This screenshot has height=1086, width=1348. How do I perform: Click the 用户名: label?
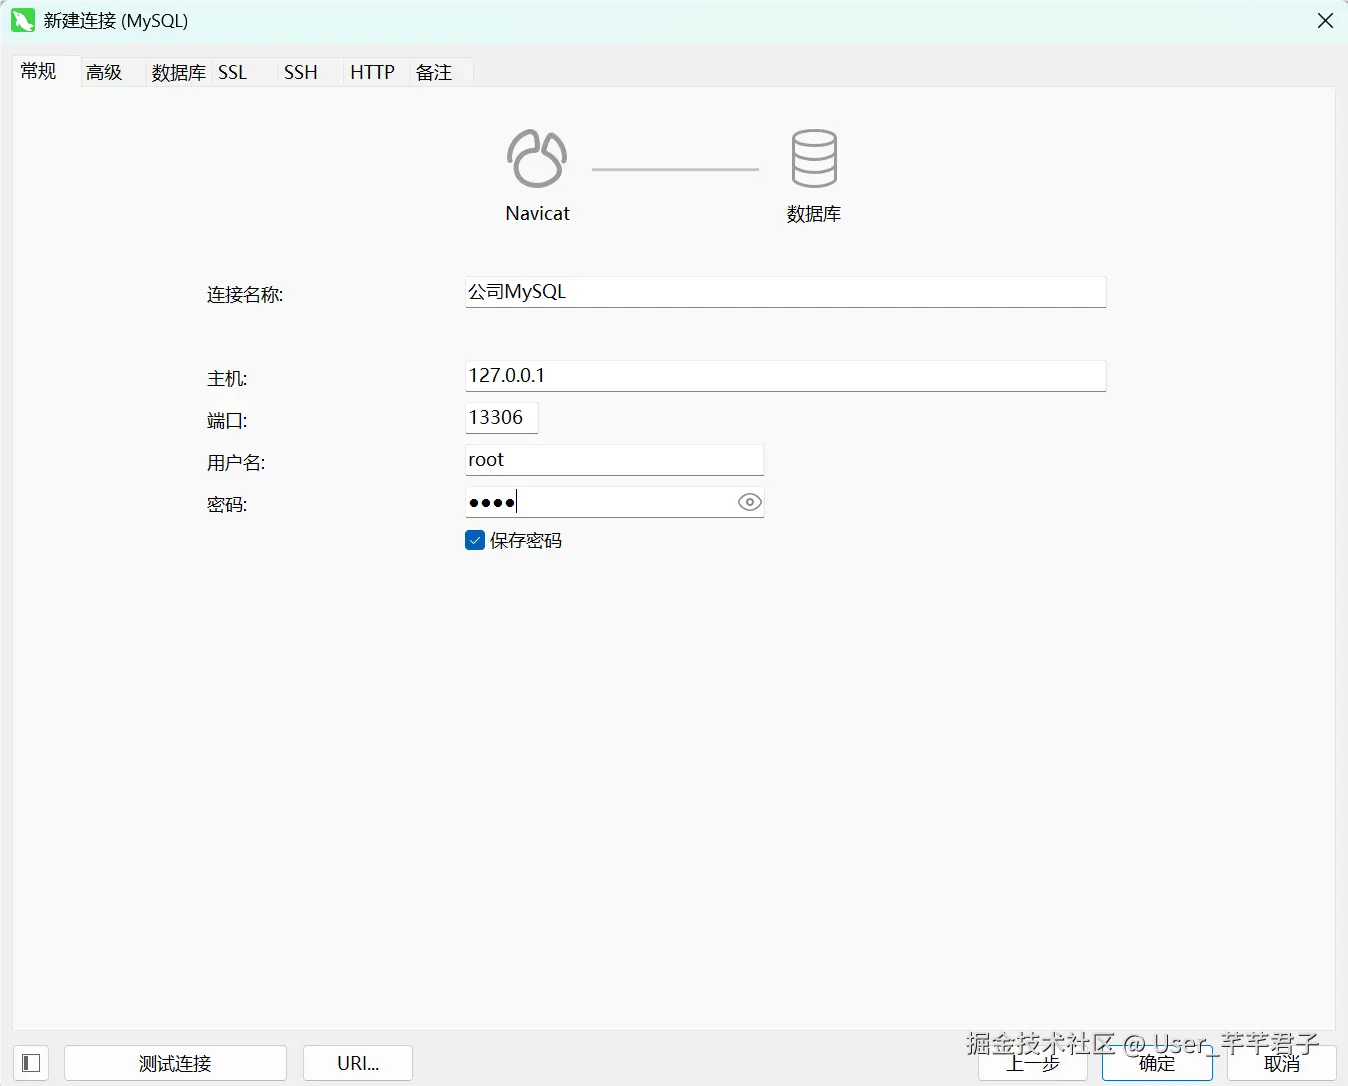(236, 463)
